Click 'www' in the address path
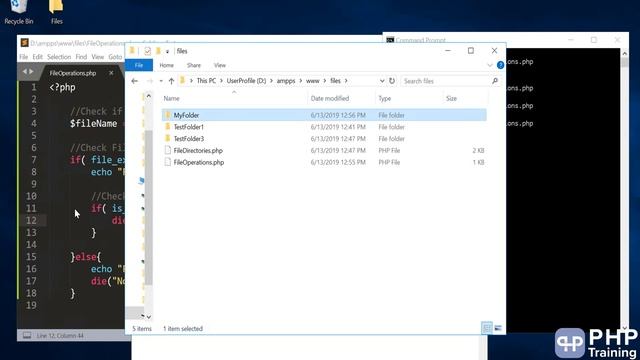This screenshot has height=360, width=640. tap(313, 81)
